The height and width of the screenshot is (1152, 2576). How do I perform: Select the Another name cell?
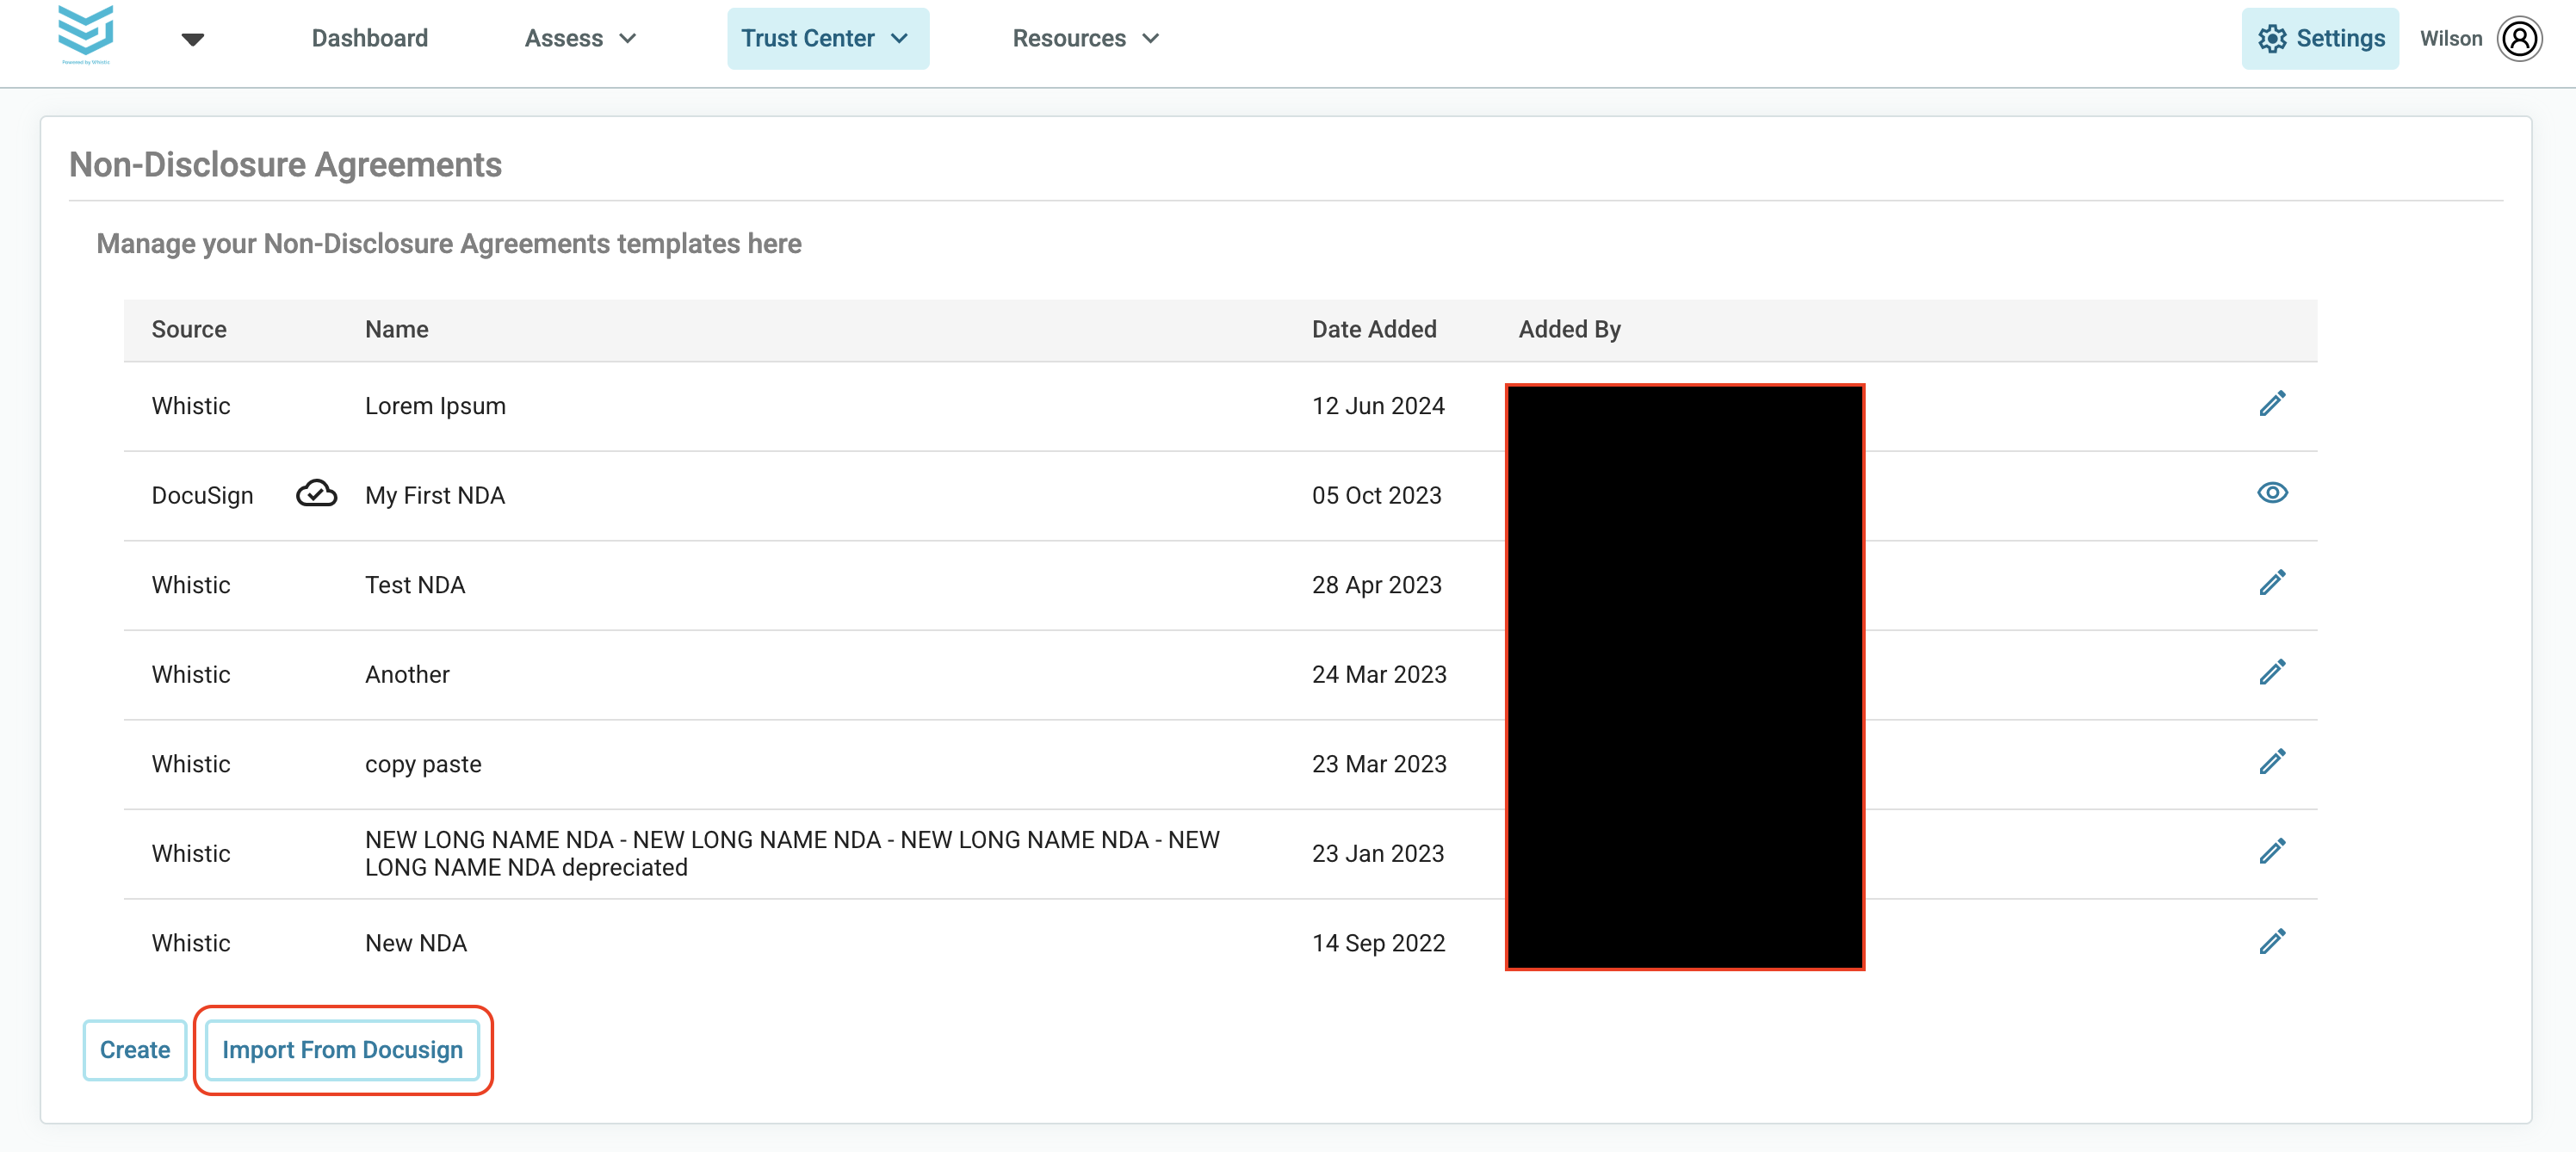pyautogui.click(x=407, y=674)
